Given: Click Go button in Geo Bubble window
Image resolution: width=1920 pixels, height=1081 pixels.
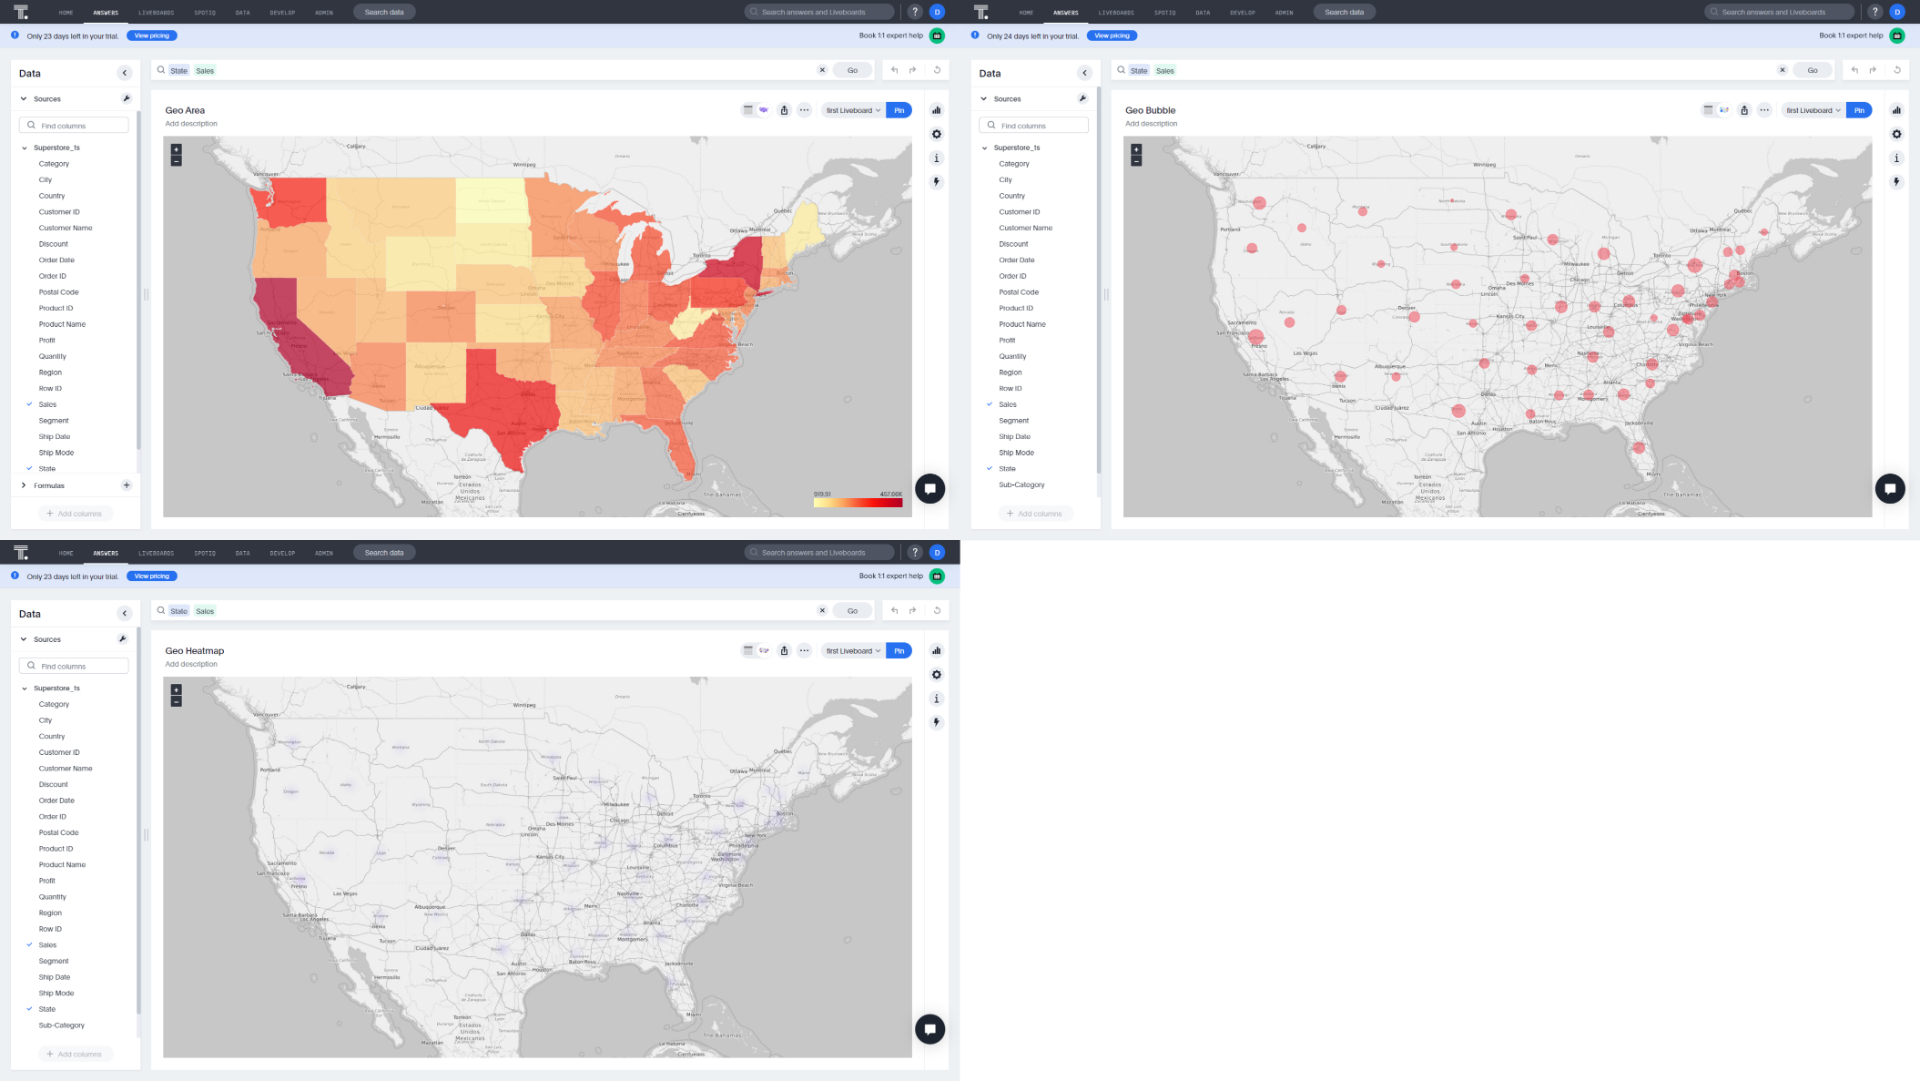Looking at the screenshot, I should pyautogui.click(x=1812, y=70).
